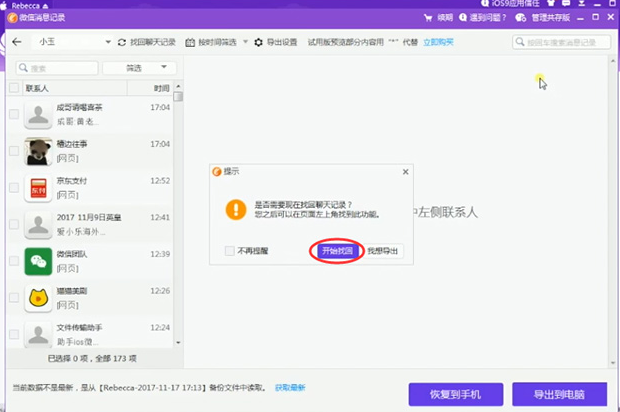
Task: Click the gear icon for 导出设置
Action: 258,42
